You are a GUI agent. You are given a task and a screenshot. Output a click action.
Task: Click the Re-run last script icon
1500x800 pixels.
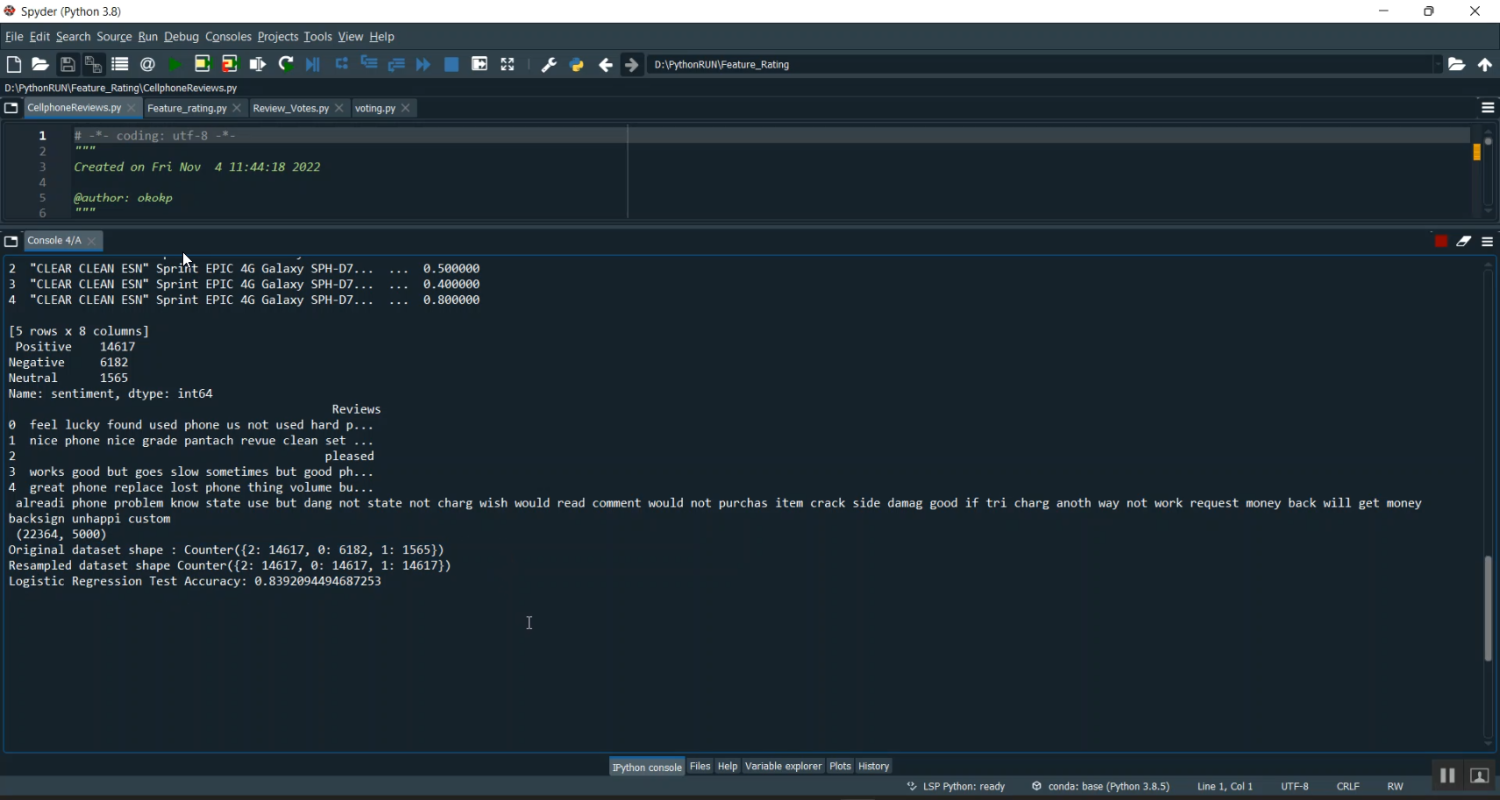[x=286, y=65]
